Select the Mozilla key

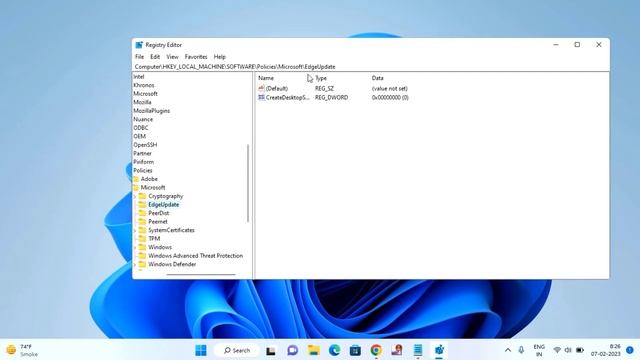[142, 102]
